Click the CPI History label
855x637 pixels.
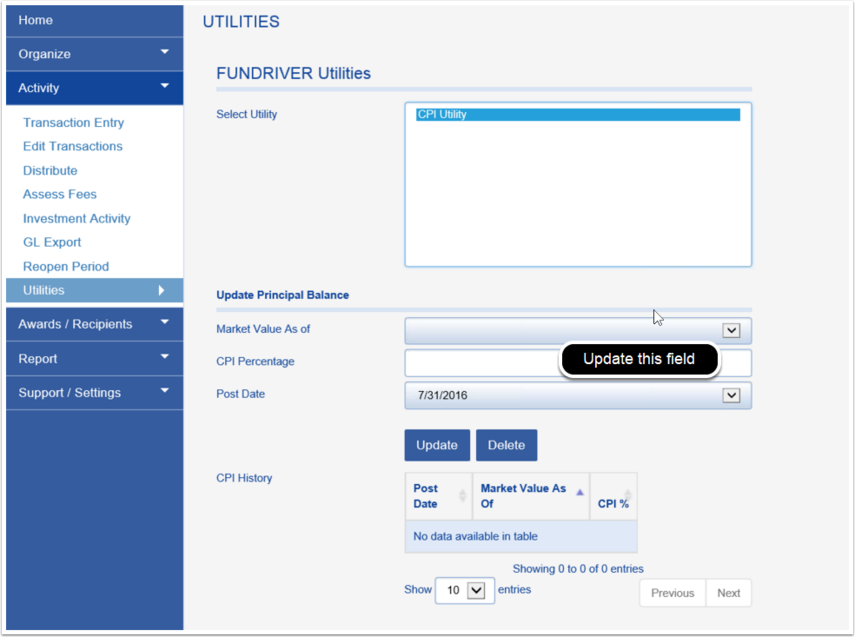[244, 478]
